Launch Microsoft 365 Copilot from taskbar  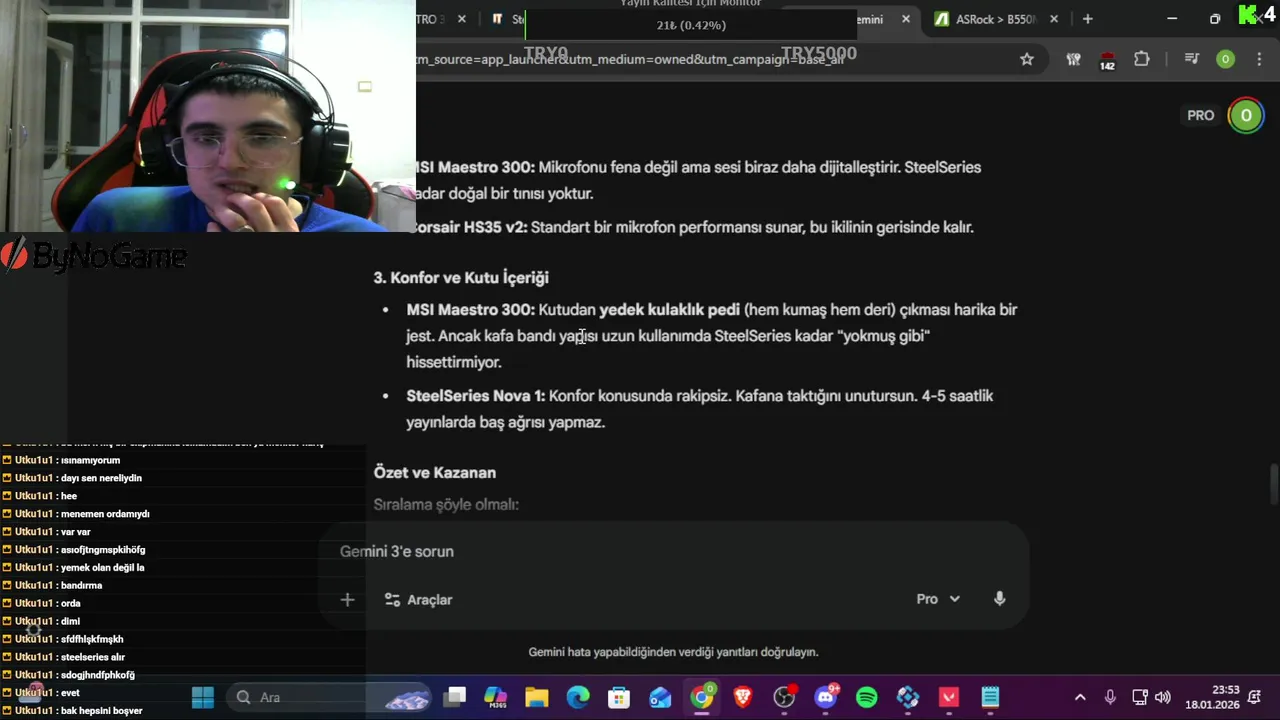[x=496, y=697]
